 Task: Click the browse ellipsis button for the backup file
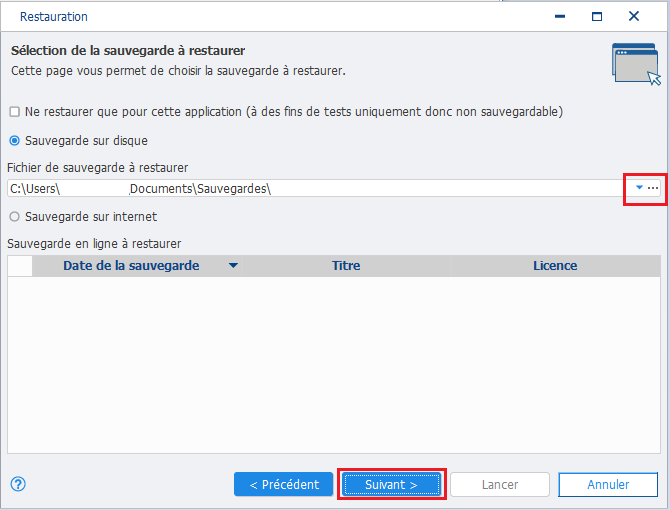click(652, 188)
